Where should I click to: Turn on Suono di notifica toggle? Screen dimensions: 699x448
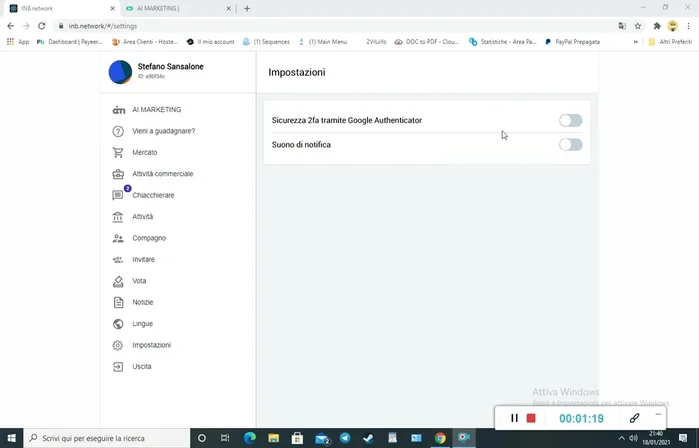coord(570,145)
